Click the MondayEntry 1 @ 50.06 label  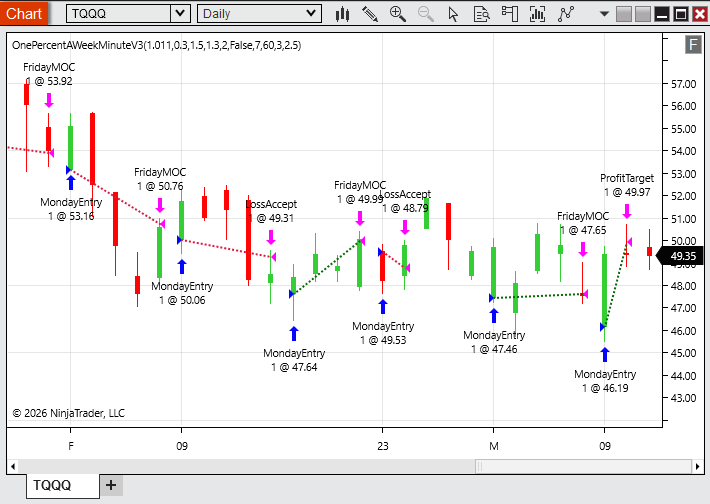[182, 293]
